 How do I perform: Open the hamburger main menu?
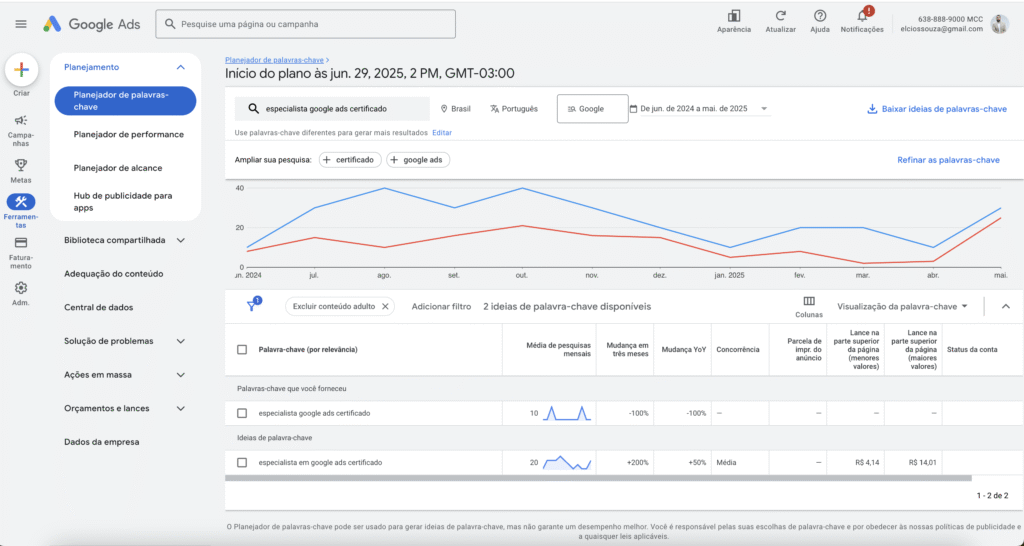21,24
